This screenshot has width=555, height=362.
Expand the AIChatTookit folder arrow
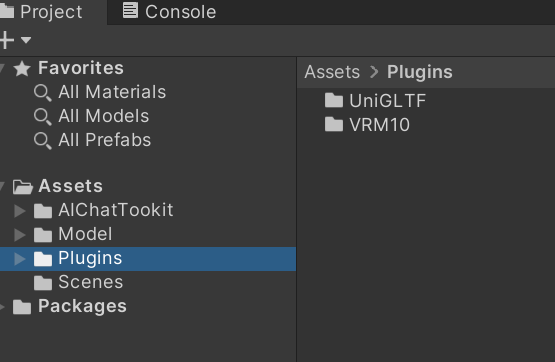tap(20, 211)
